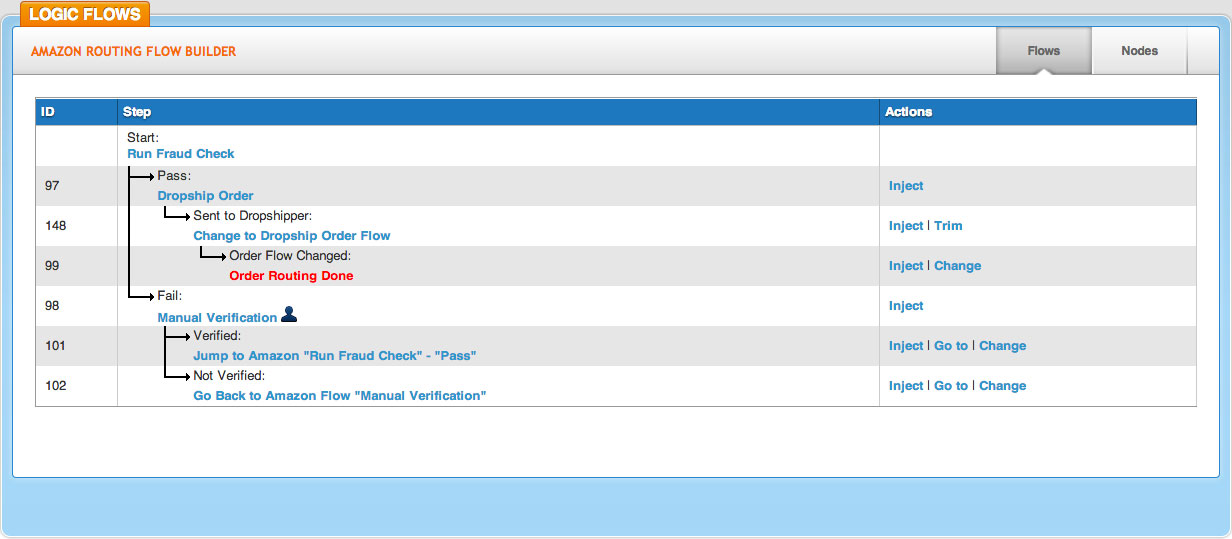The width and height of the screenshot is (1232, 539).
Task: Click Change for step ID 99
Action: point(958,266)
